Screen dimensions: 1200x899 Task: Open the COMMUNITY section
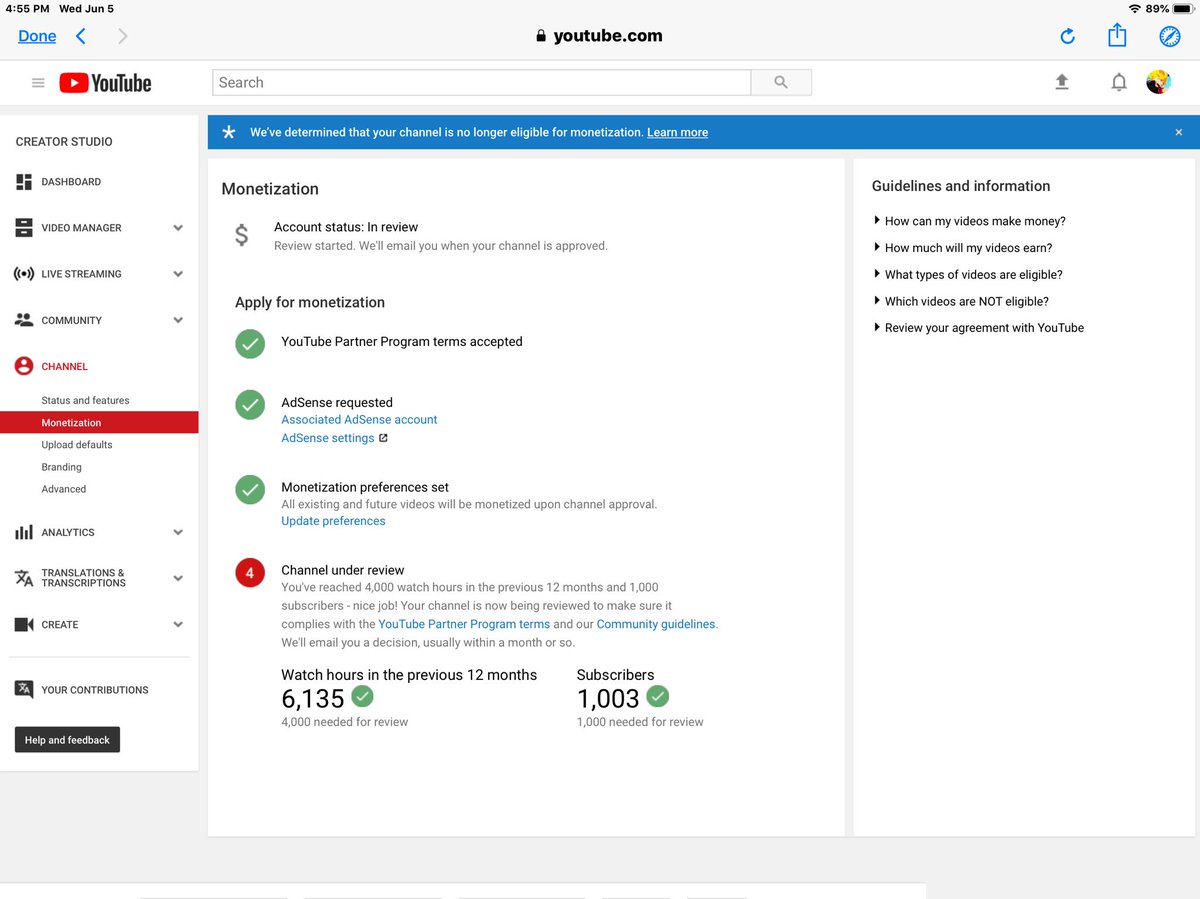coord(71,320)
